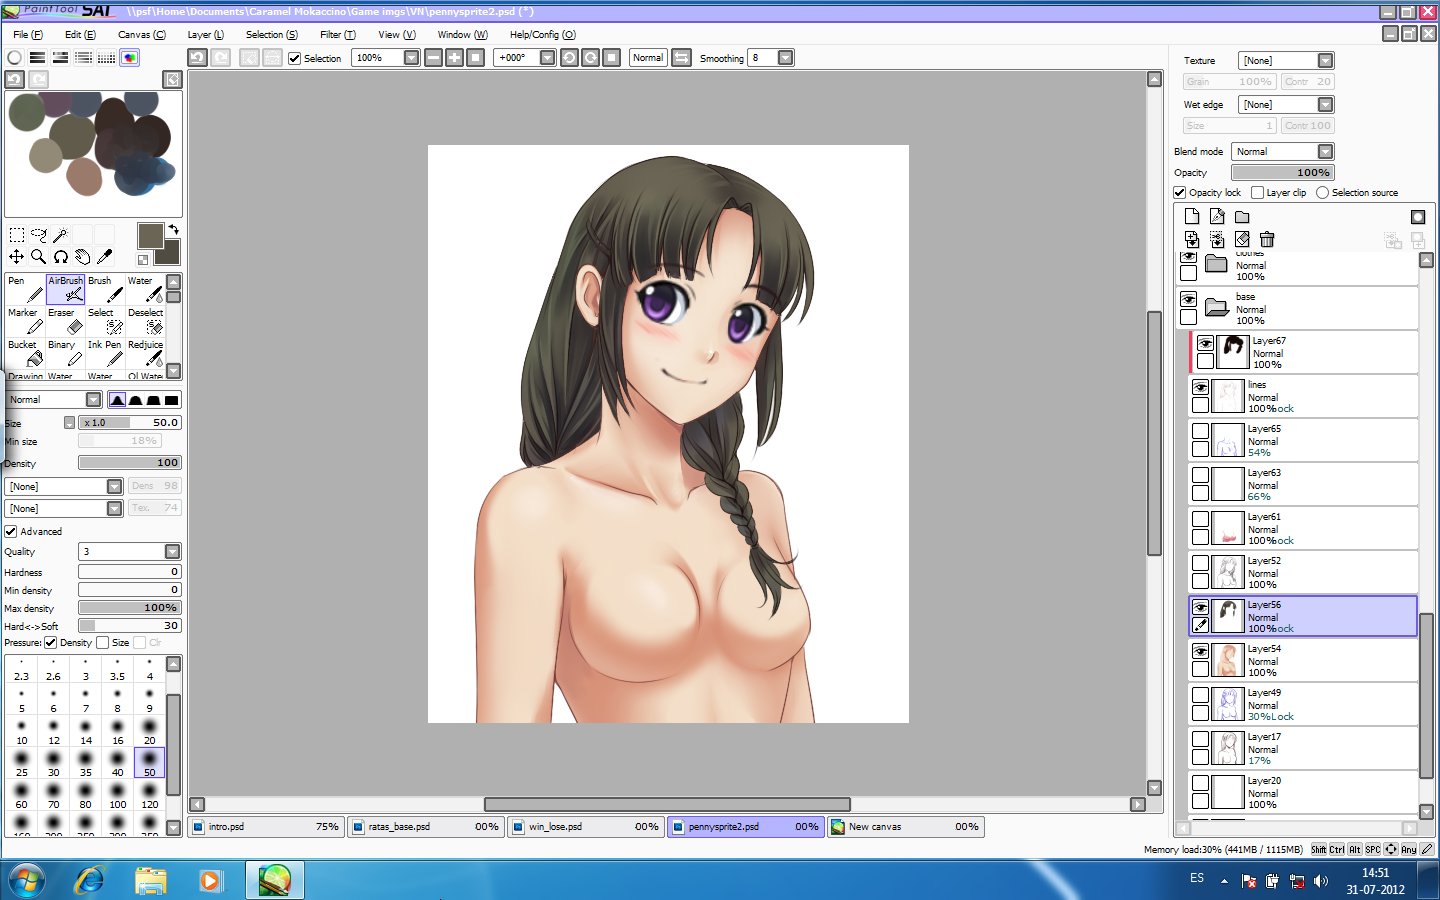Choose the Ink Pen tool
Image resolution: width=1440 pixels, height=900 pixels.
click(105, 353)
